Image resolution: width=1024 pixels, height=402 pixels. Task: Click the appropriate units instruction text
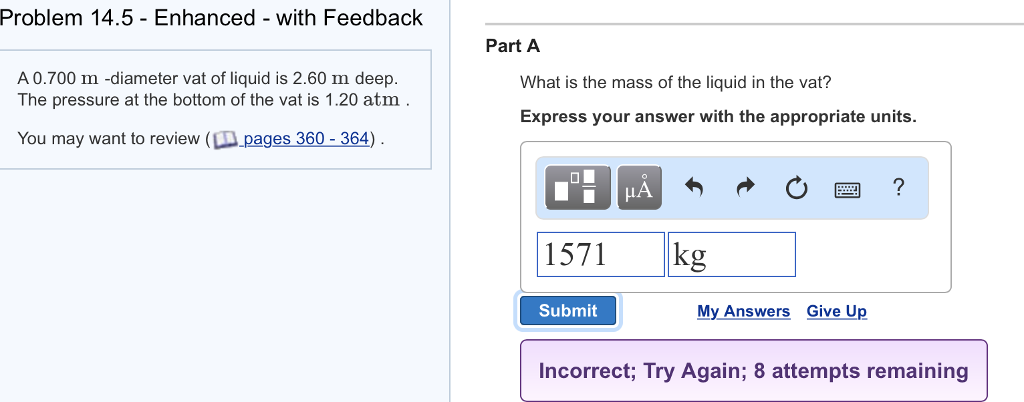(718, 117)
